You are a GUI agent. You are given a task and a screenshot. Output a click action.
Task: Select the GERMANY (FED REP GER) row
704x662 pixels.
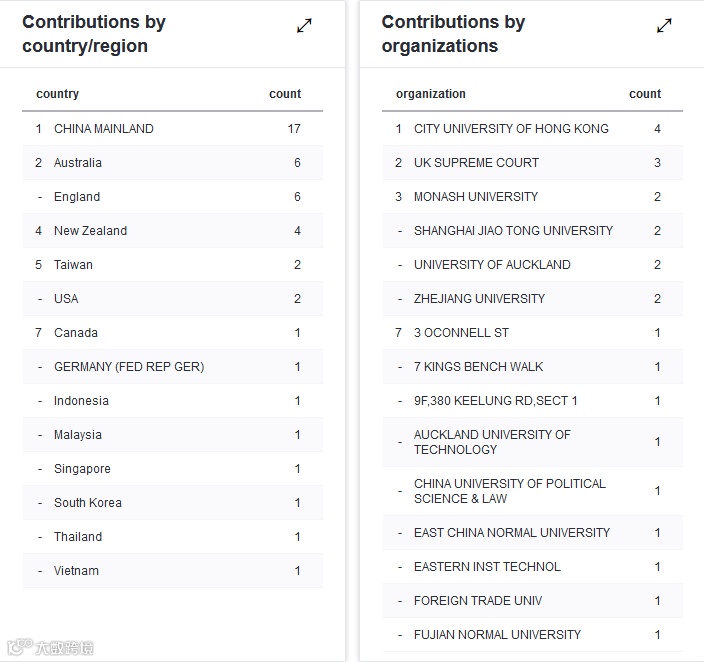coord(129,367)
